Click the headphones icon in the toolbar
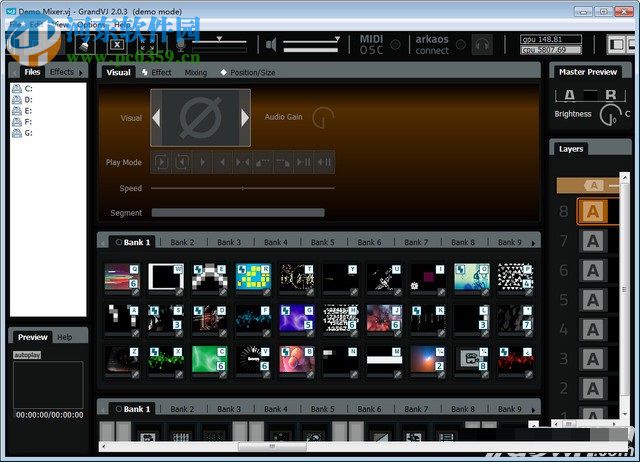This screenshot has height=462, width=640. 482,44
